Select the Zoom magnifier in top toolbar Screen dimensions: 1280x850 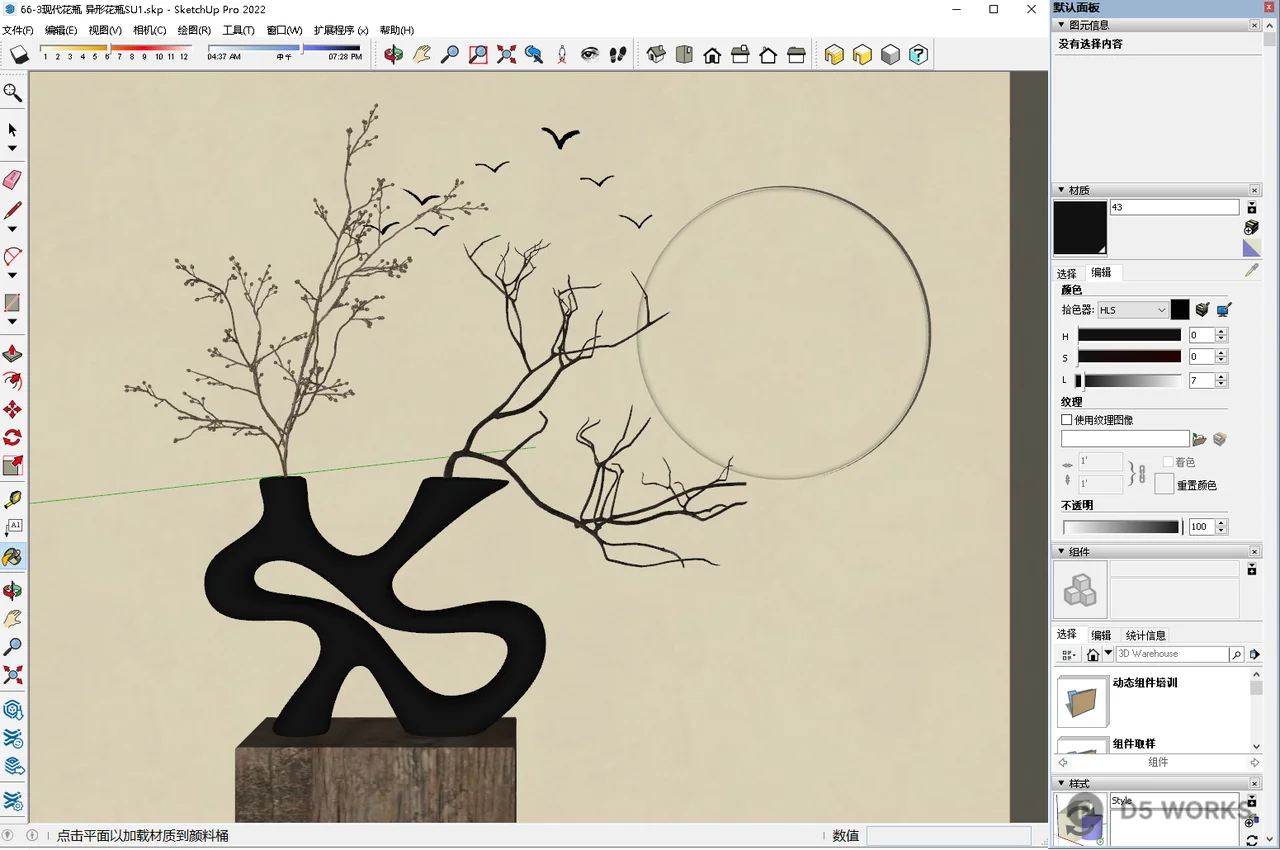(450, 54)
